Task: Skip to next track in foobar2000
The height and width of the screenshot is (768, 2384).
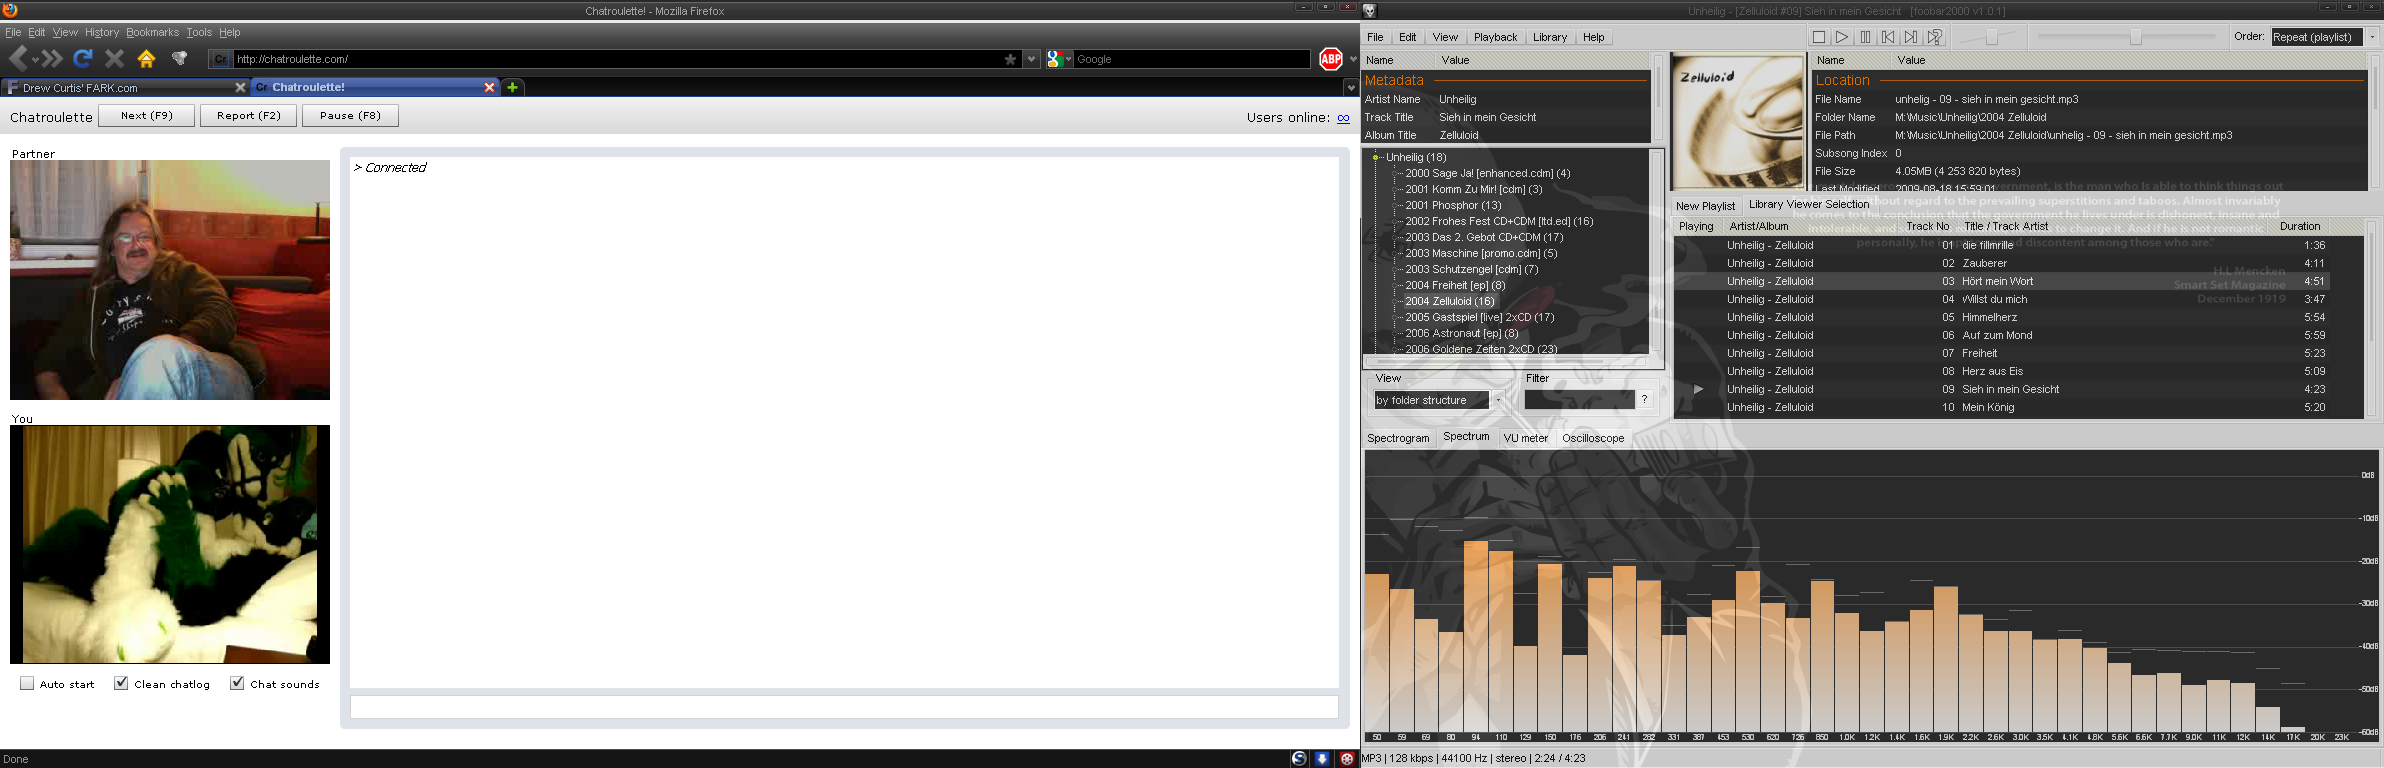Action: click(1911, 37)
